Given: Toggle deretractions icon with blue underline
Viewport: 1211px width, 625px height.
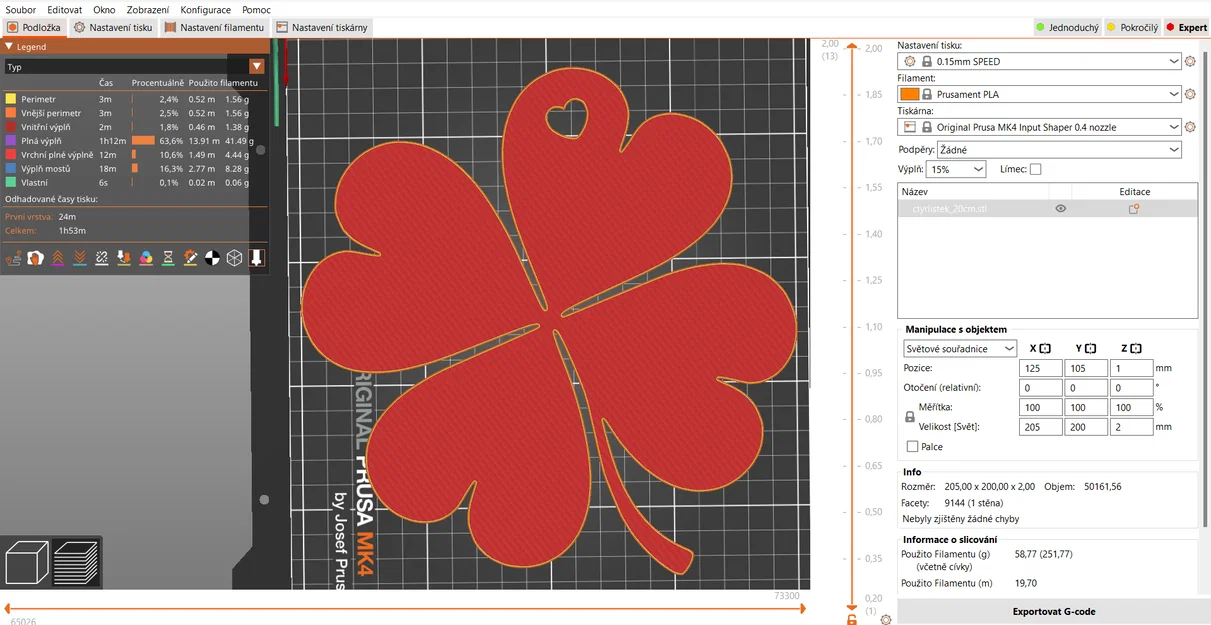Looking at the screenshot, I should [x=80, y=258].
